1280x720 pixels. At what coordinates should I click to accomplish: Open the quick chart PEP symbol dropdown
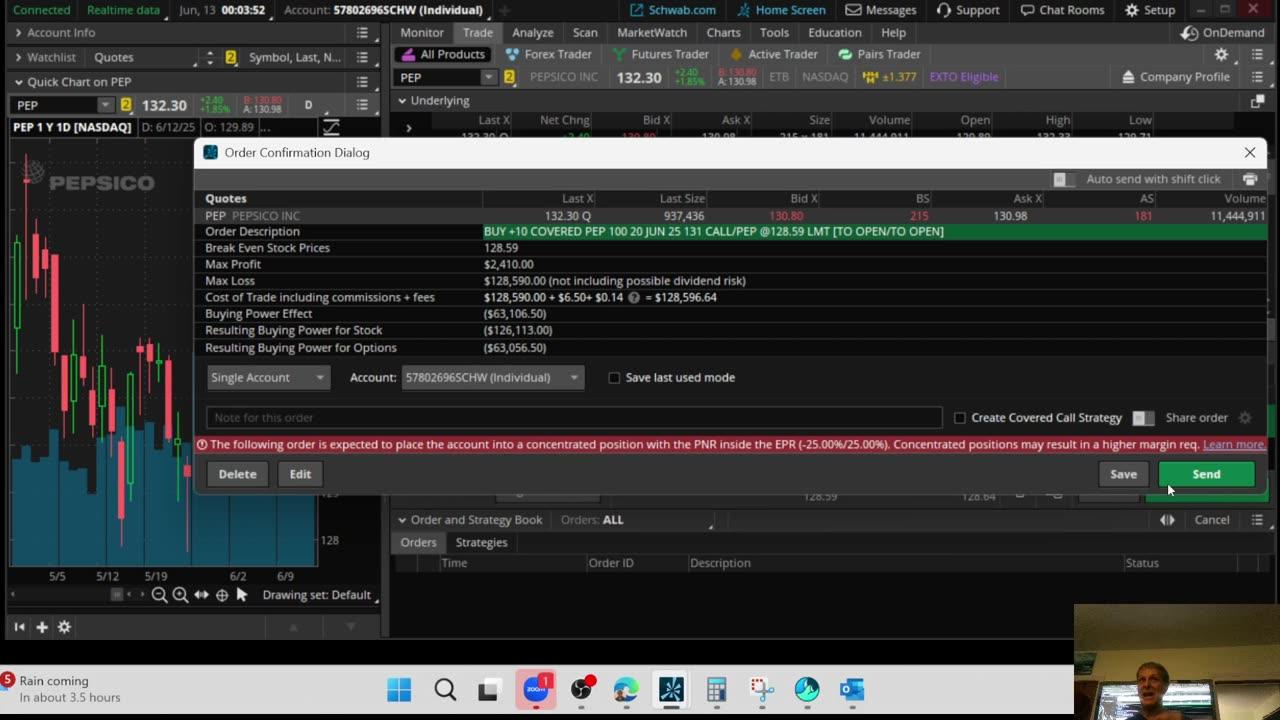tap(107, 105)
